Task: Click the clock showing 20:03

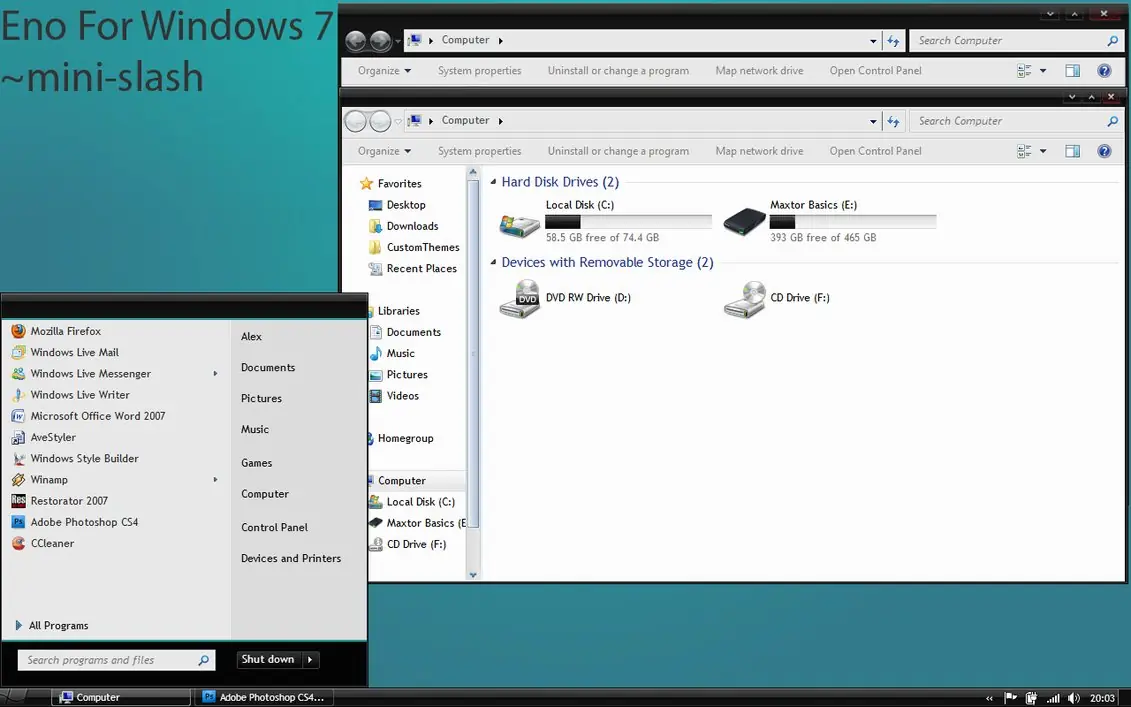Action: coord(1102,698)
